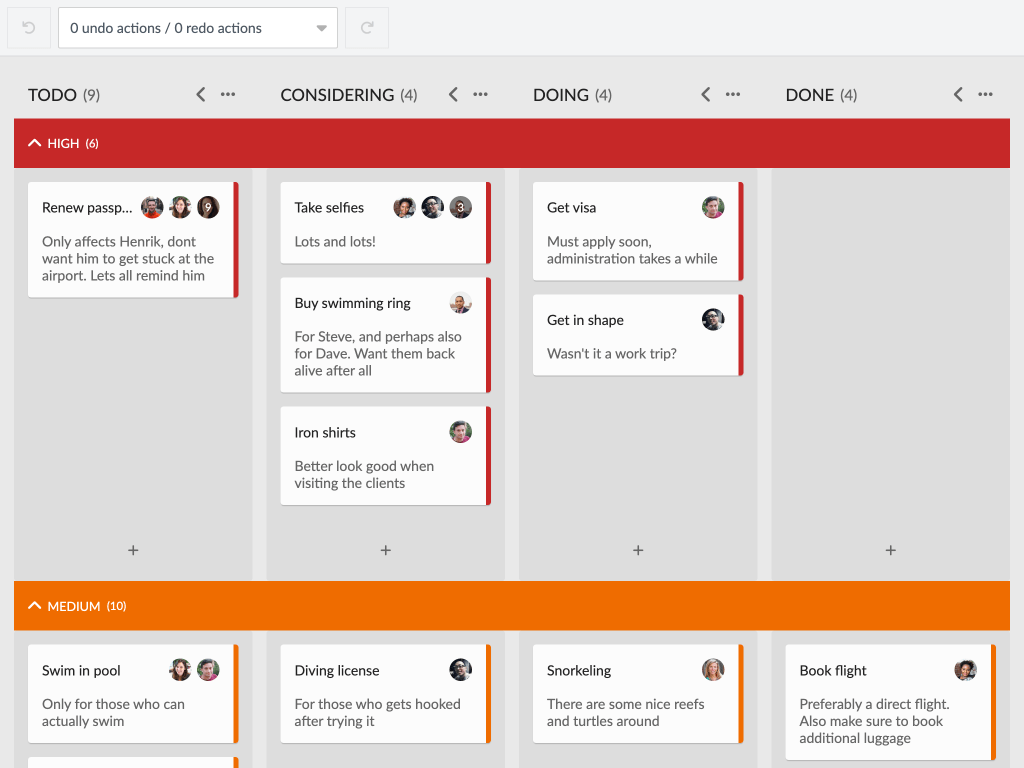Collapse the HIGH priority swimlane
The width and height of the screenshot is (1024, 768).
pos(35,143)
